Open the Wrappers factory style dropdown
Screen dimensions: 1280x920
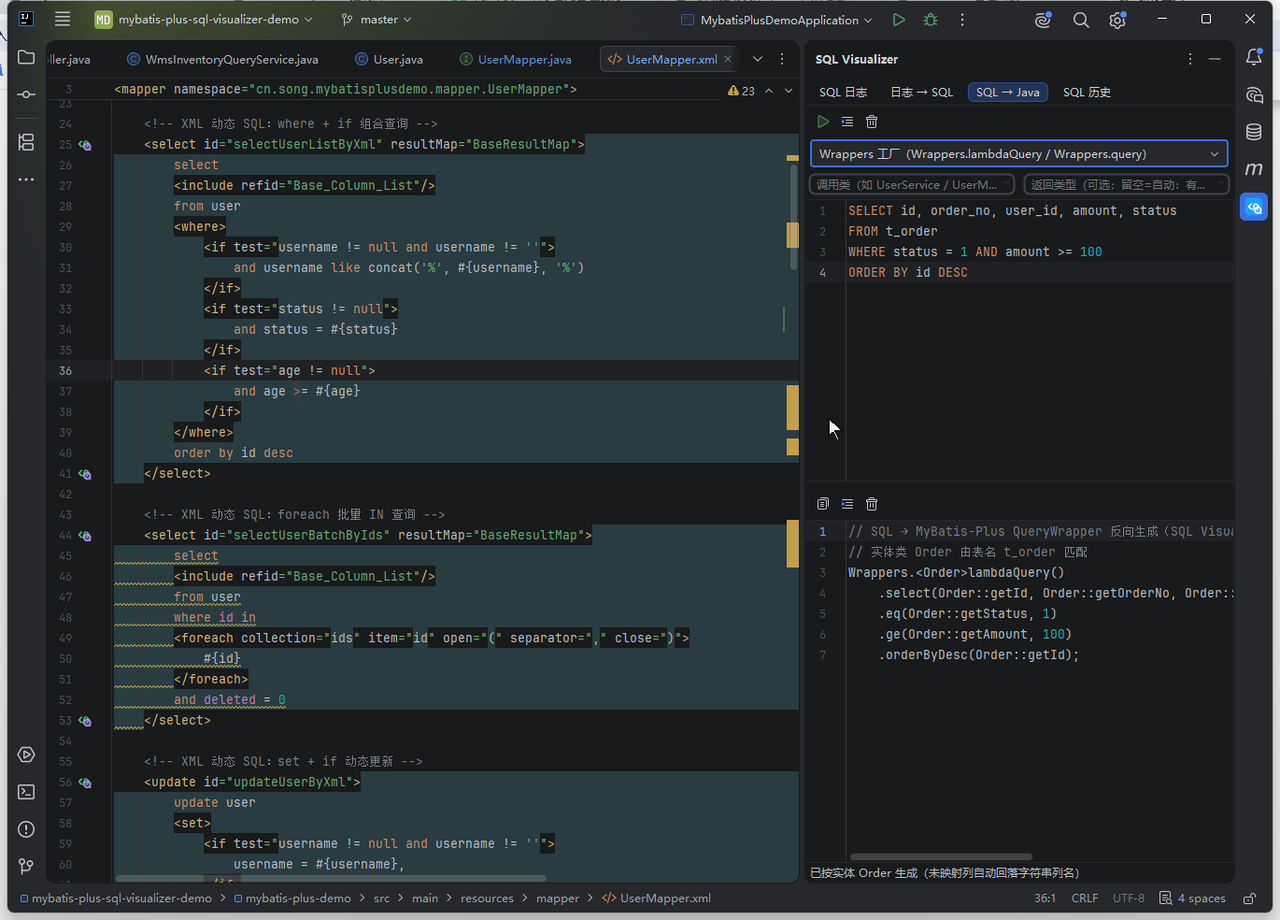pos(1019,154)
